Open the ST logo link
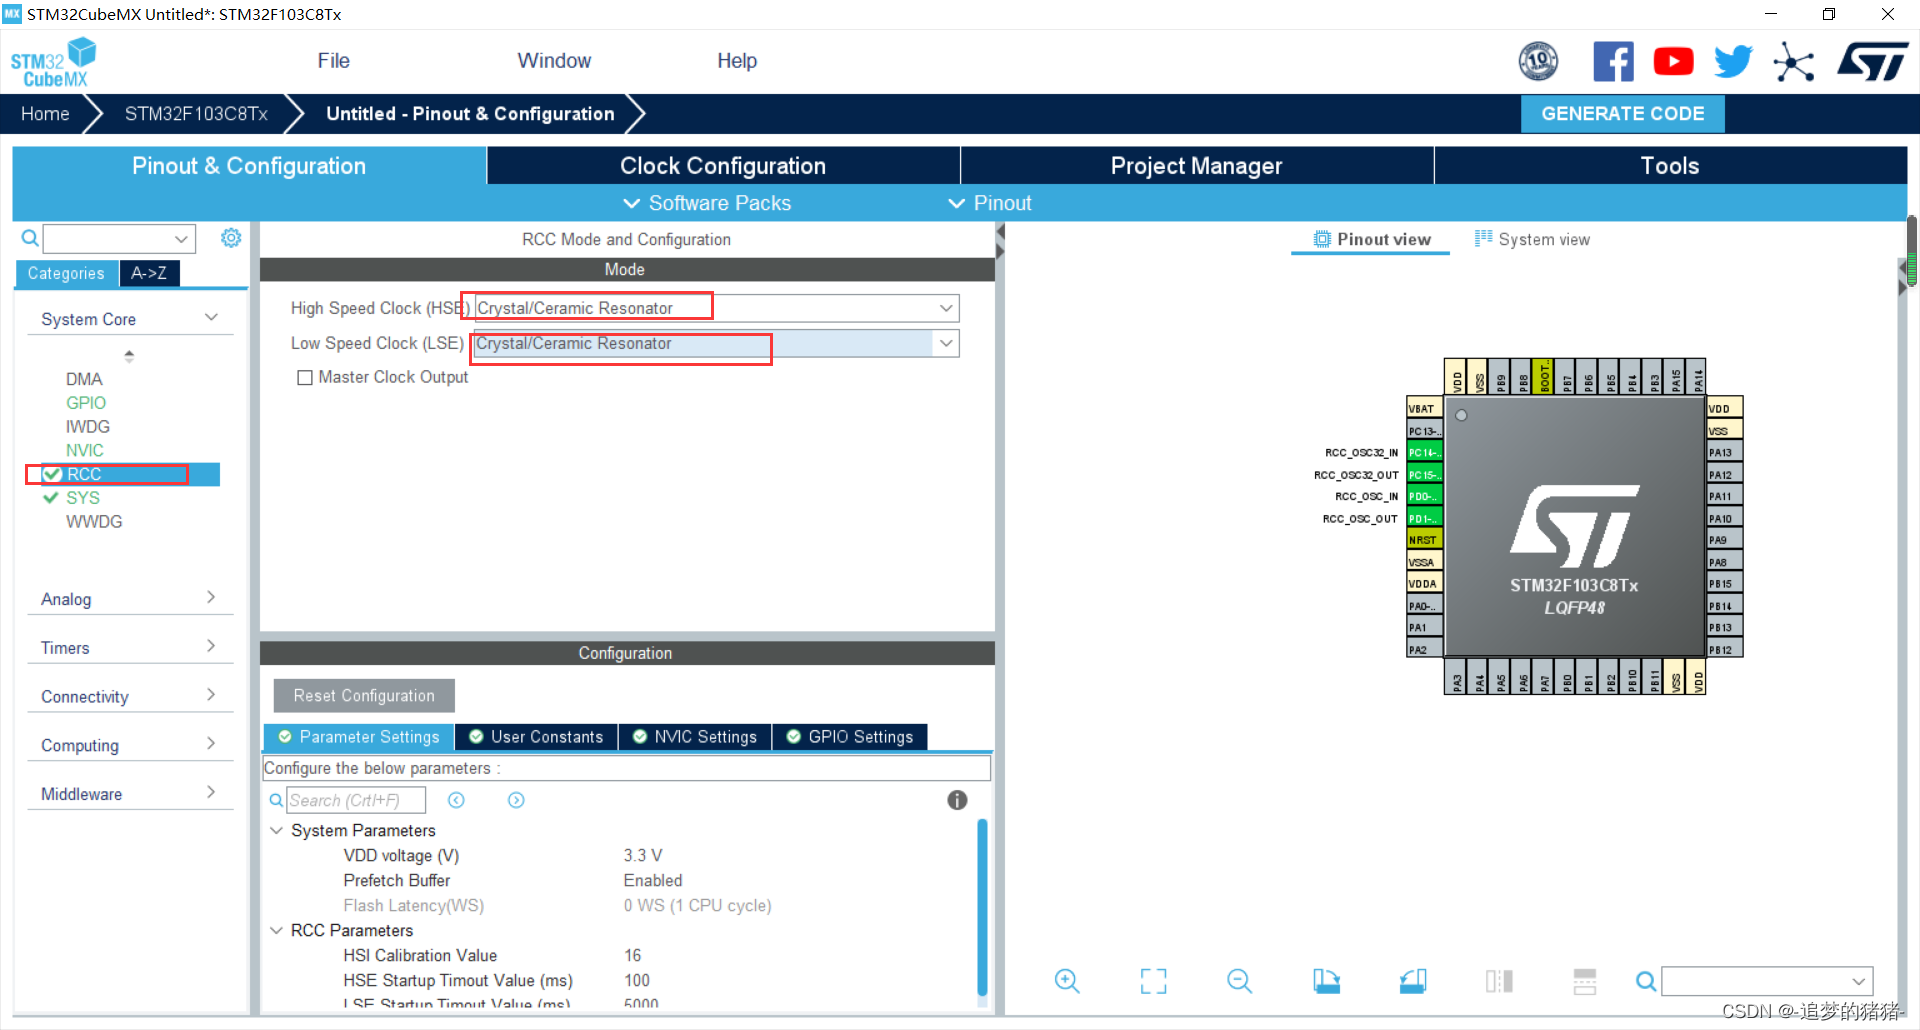 pos(1872,61)
